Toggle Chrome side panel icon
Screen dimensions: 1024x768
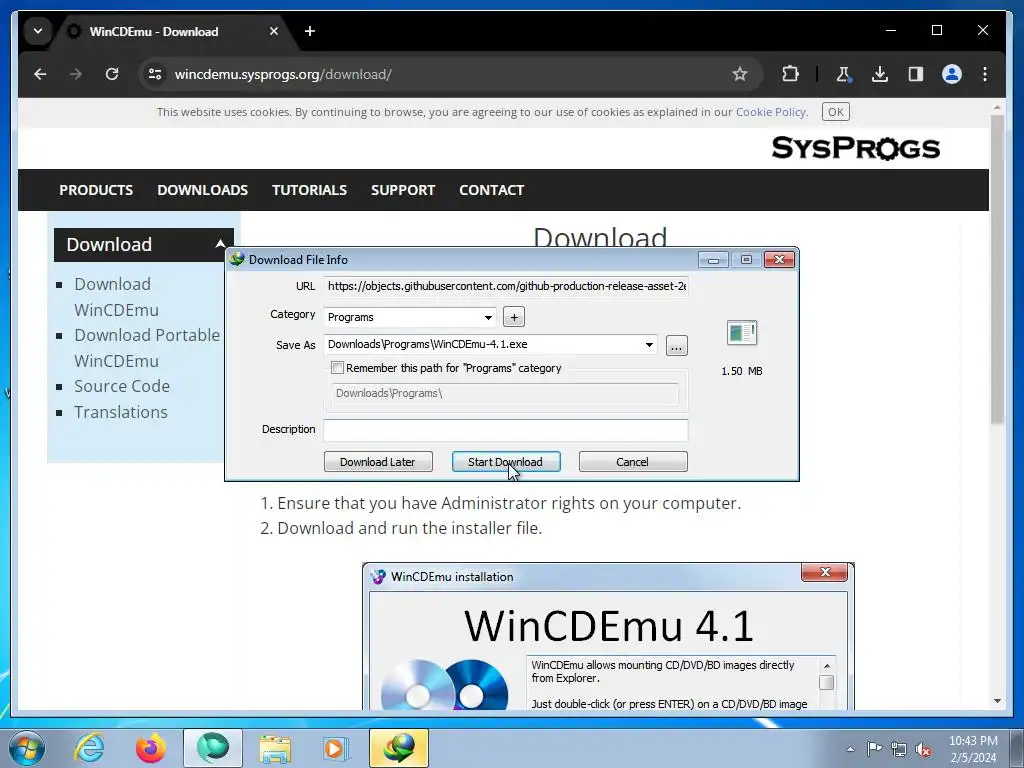pyautogui.click(x=916, y=74)
